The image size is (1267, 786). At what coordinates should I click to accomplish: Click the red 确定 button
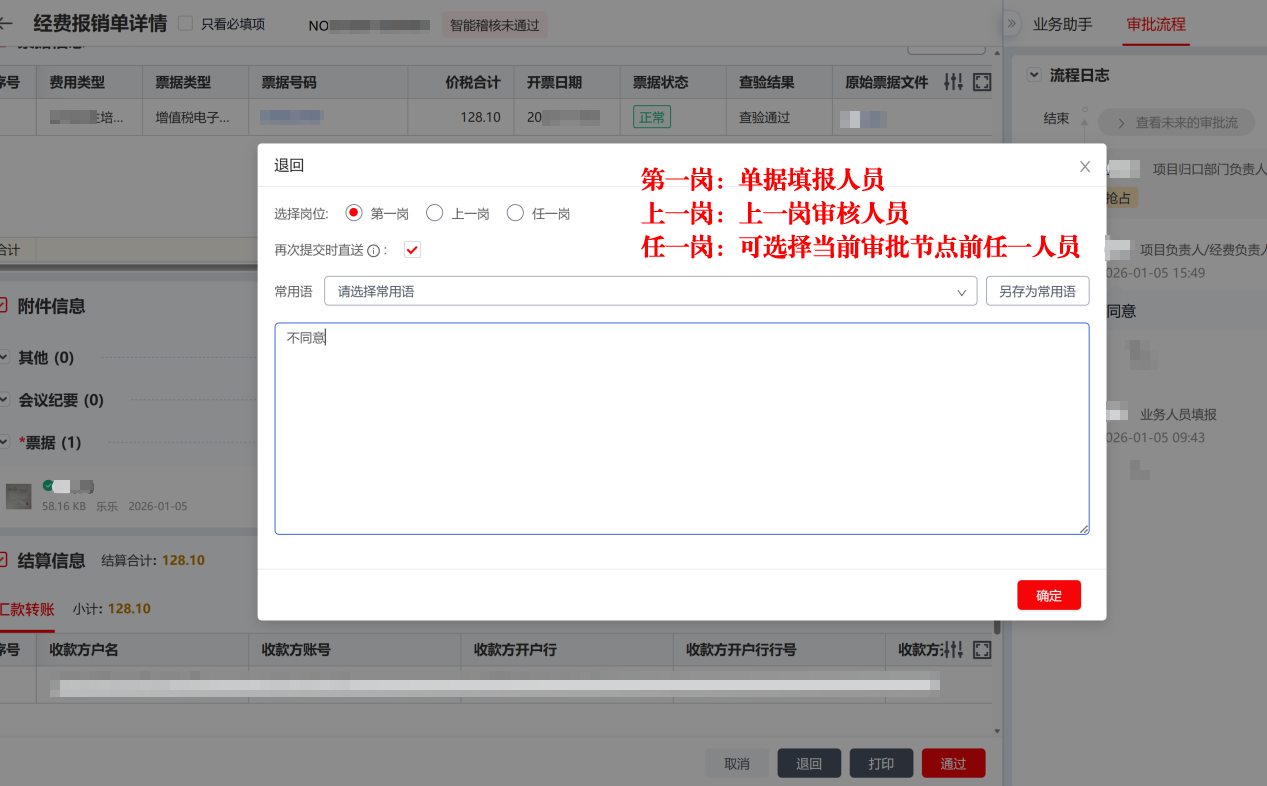tap(1048, 595)
